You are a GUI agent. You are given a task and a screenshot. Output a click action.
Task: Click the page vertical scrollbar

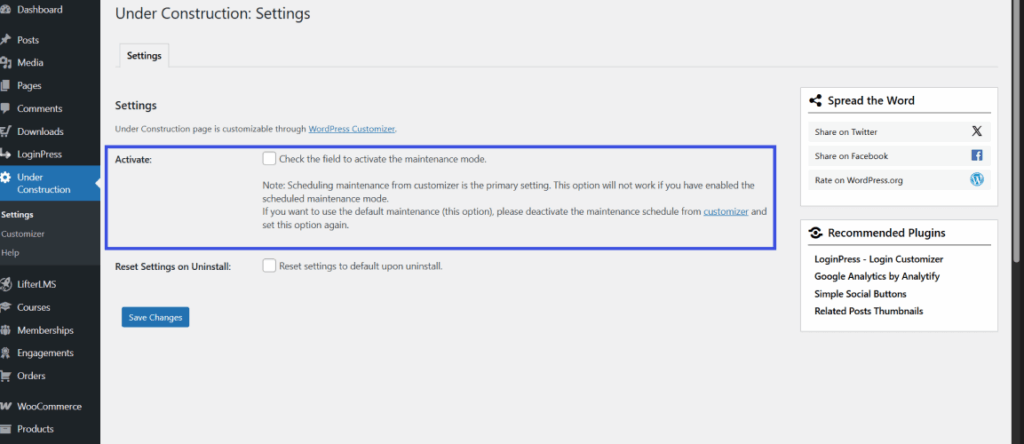[x=1018, y=131]
